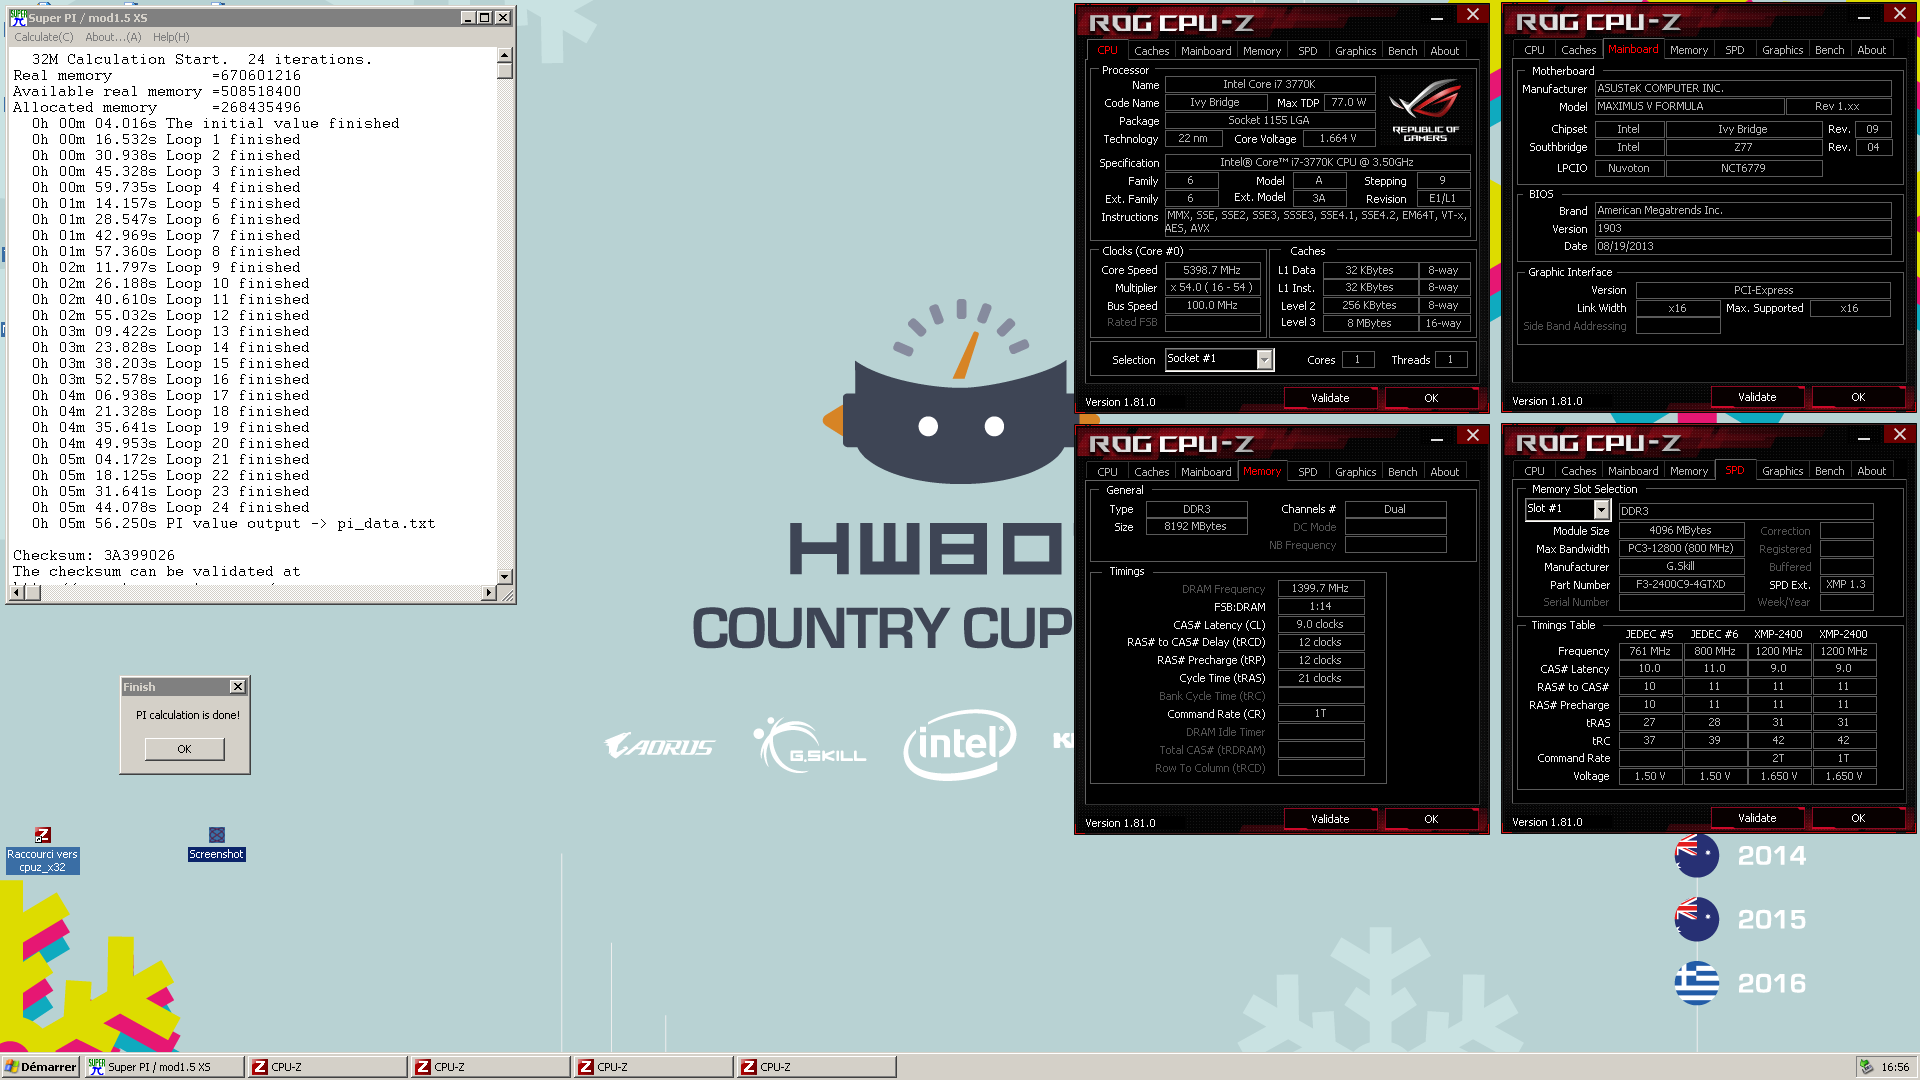
Task: Click the DRAM Frequency 1399.7 MHz value
Action: click(1320, 589)
